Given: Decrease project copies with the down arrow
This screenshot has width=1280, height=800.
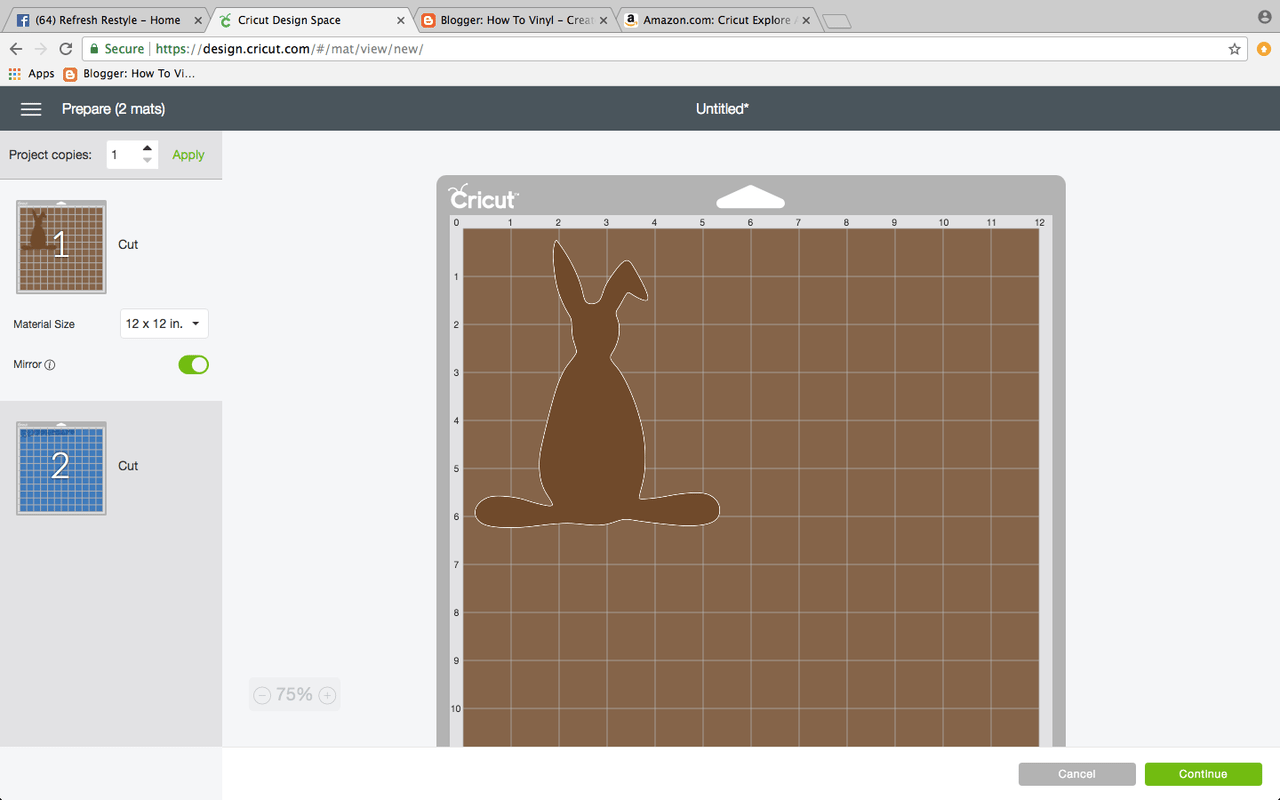Looking at the screenshot, I should coord(147,160).
